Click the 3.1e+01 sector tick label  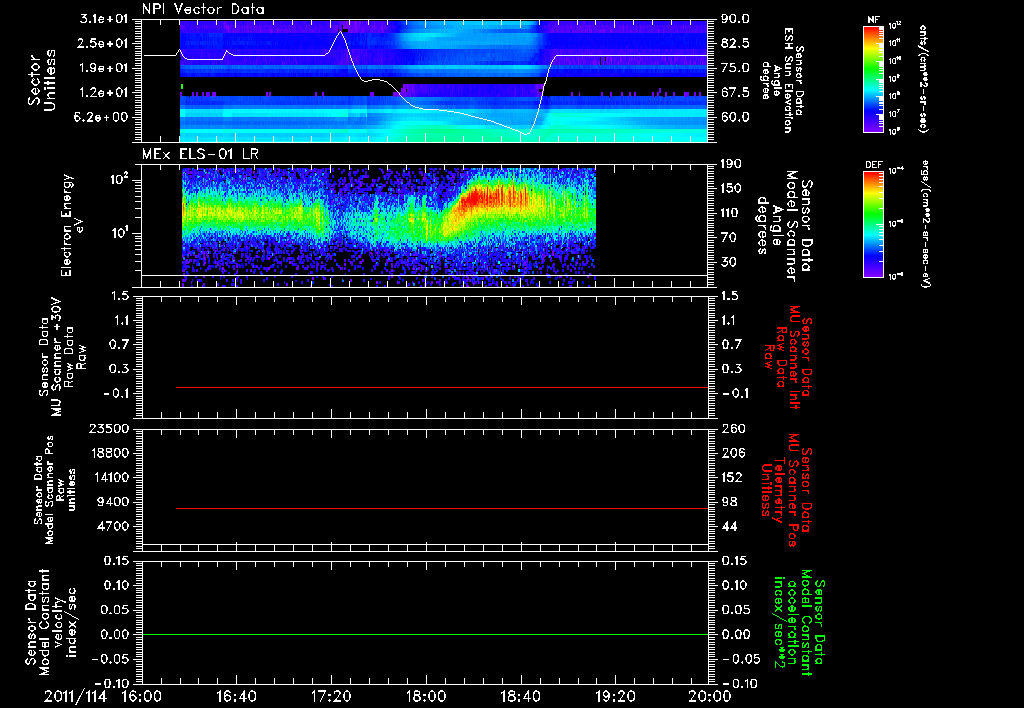coord(106,19)
